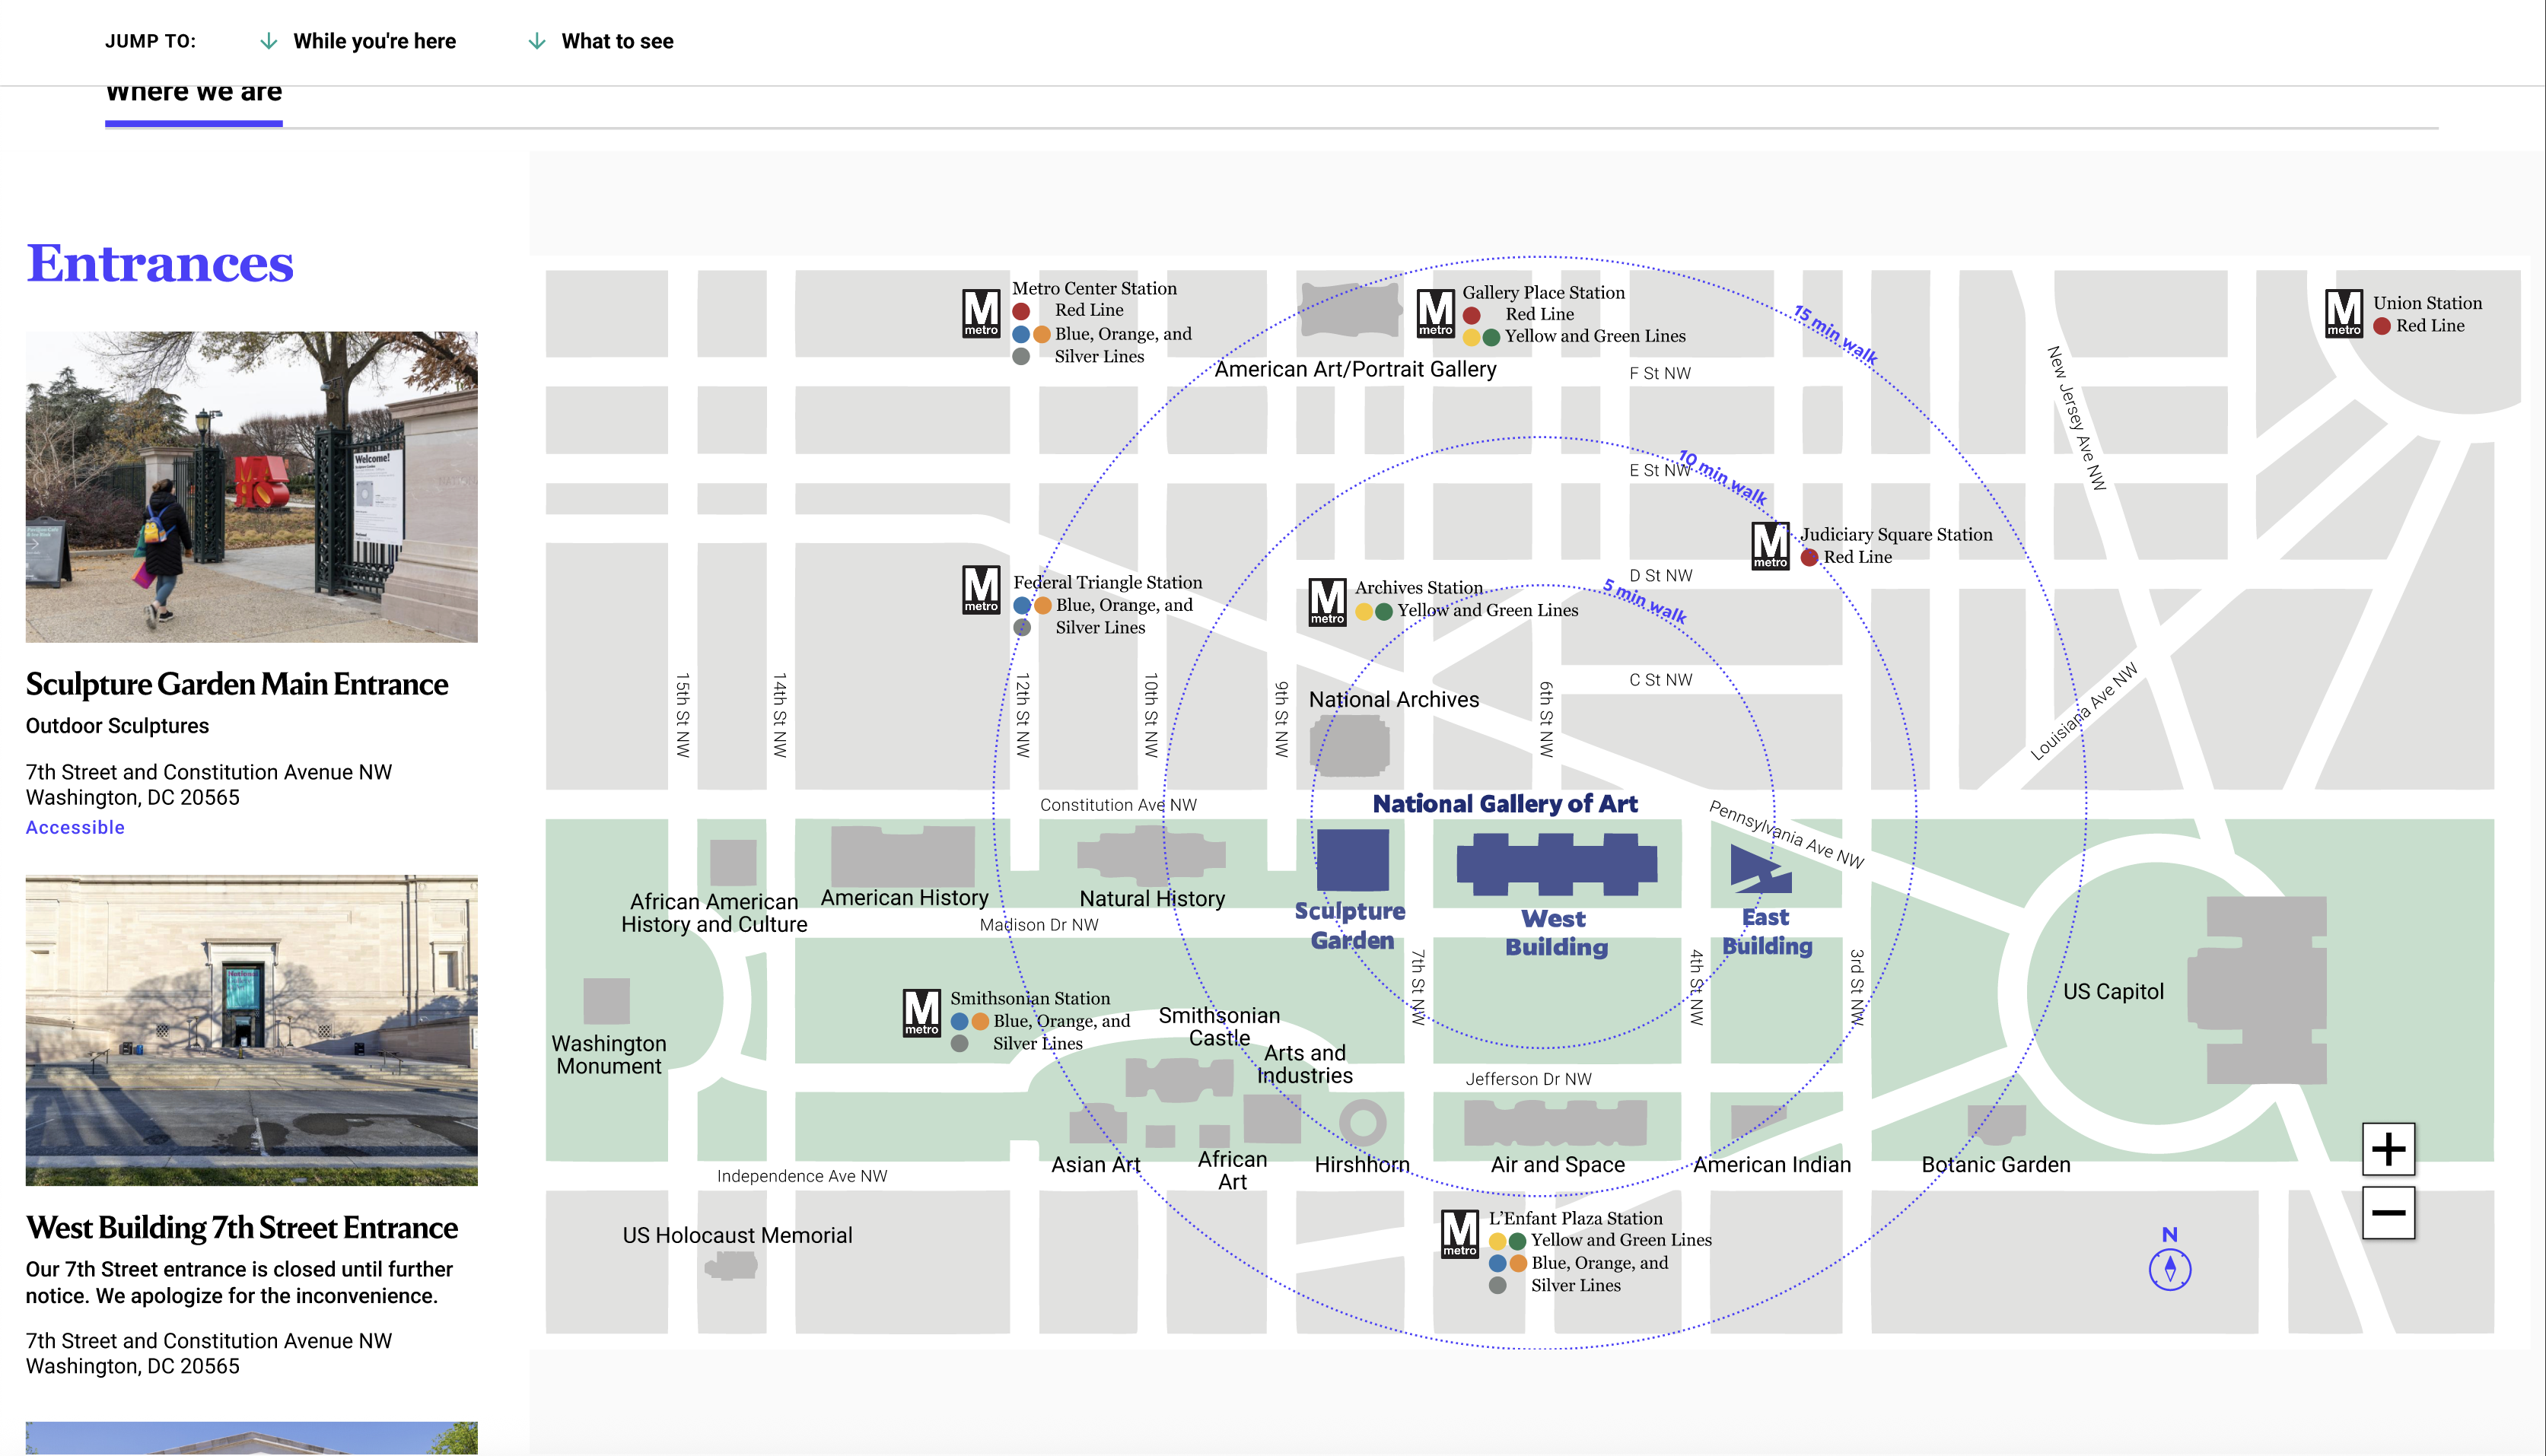Click the National Gallery of Art map label
This screenshot has height=1456, width=2546.
pos(1505,803)
